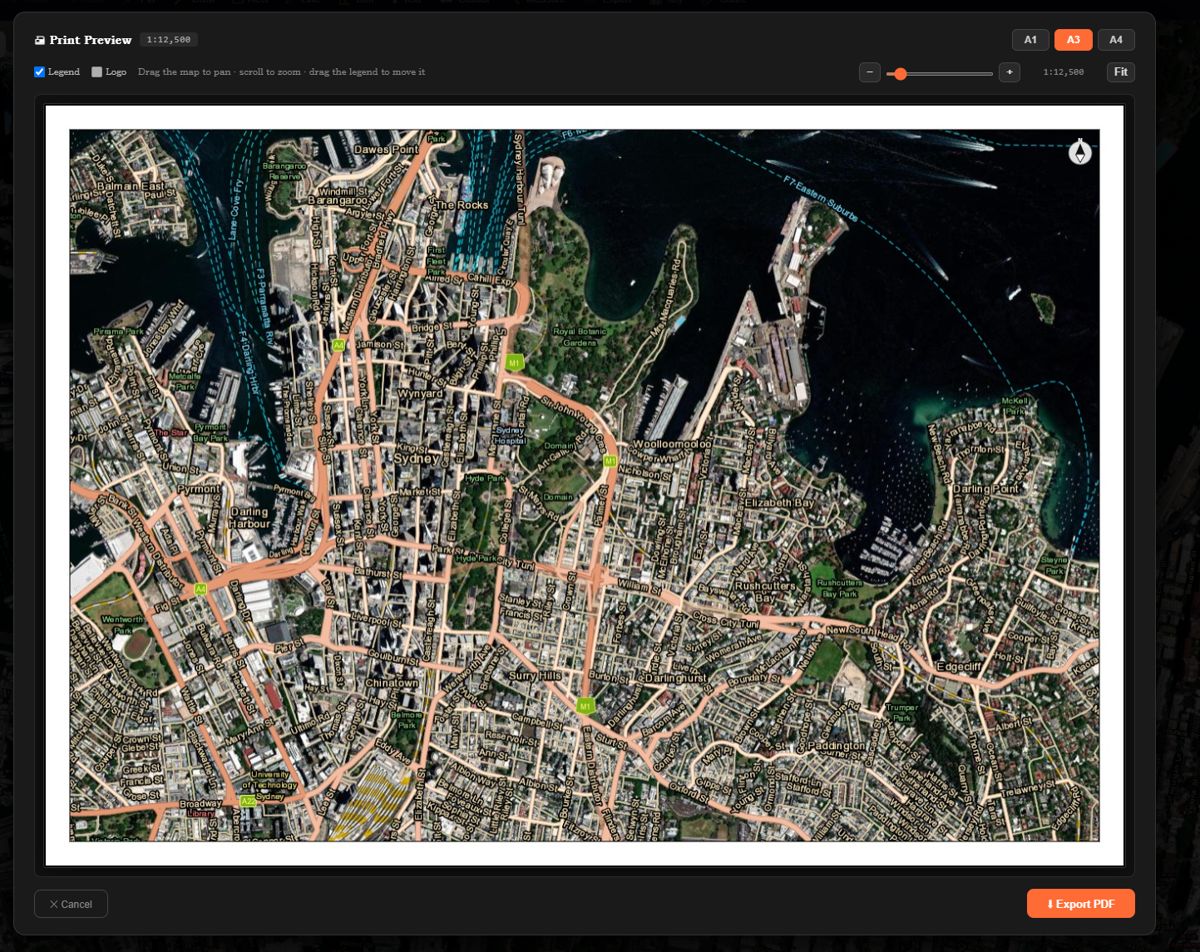The image size is (1200, 952).
Task: Click the north arrow compass on map
Action: [1080, 152]
